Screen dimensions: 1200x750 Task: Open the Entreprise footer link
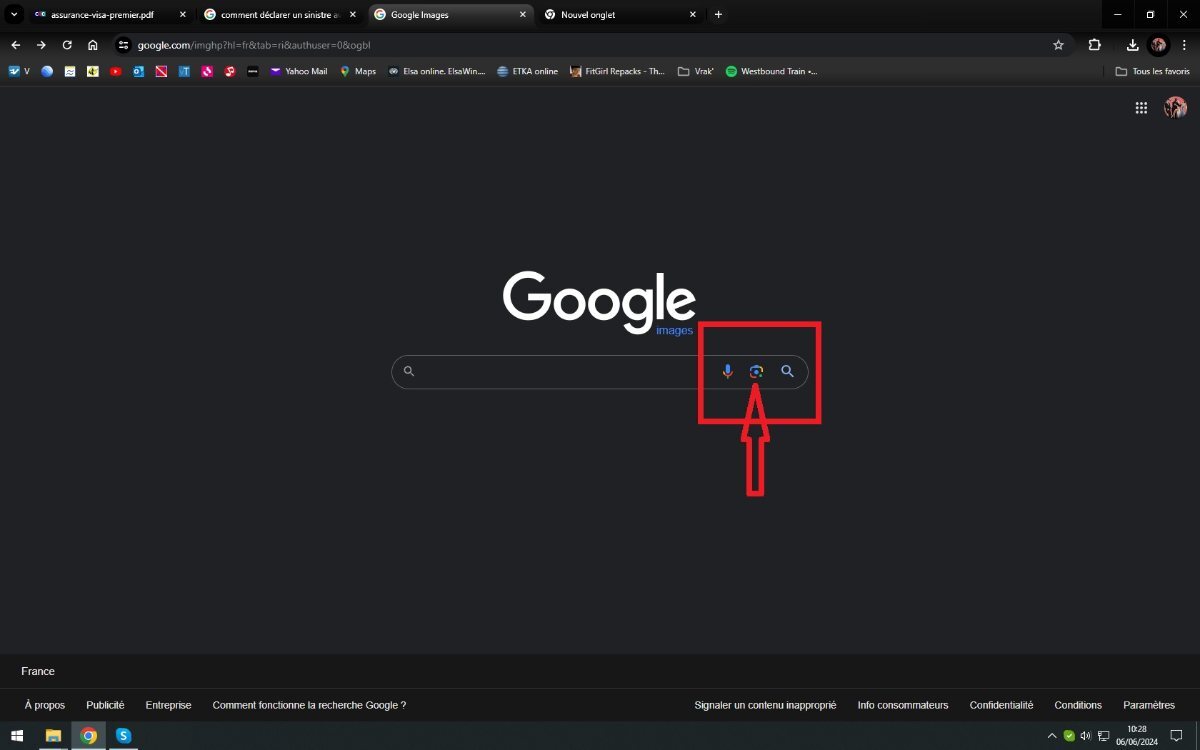coord(168,705)
